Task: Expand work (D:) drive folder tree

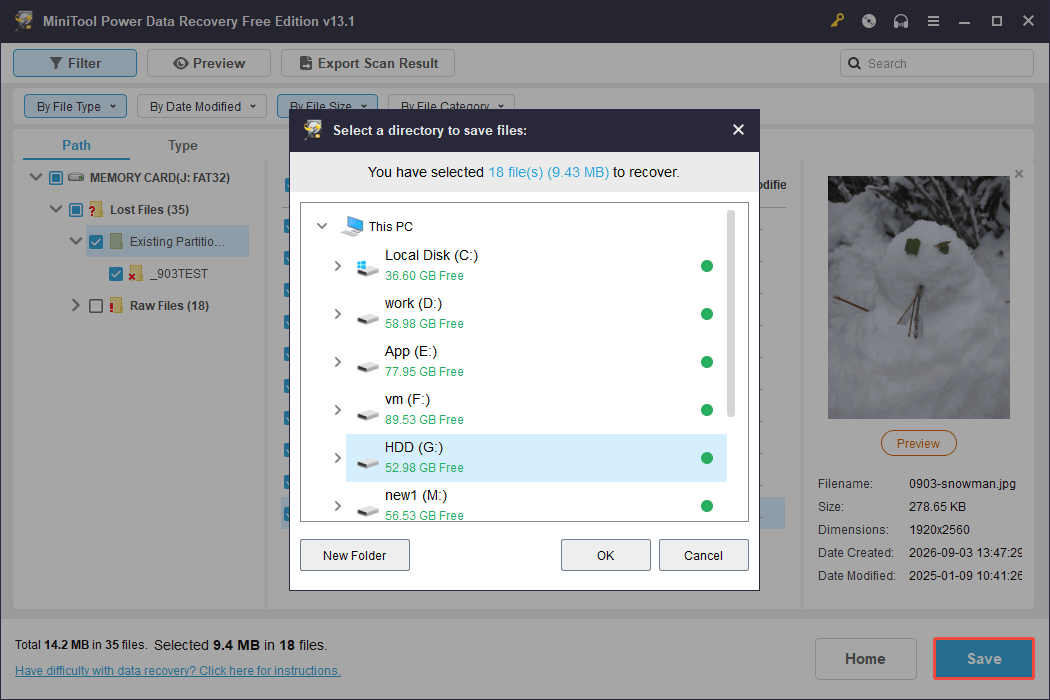Action: (x=338, y=314)
